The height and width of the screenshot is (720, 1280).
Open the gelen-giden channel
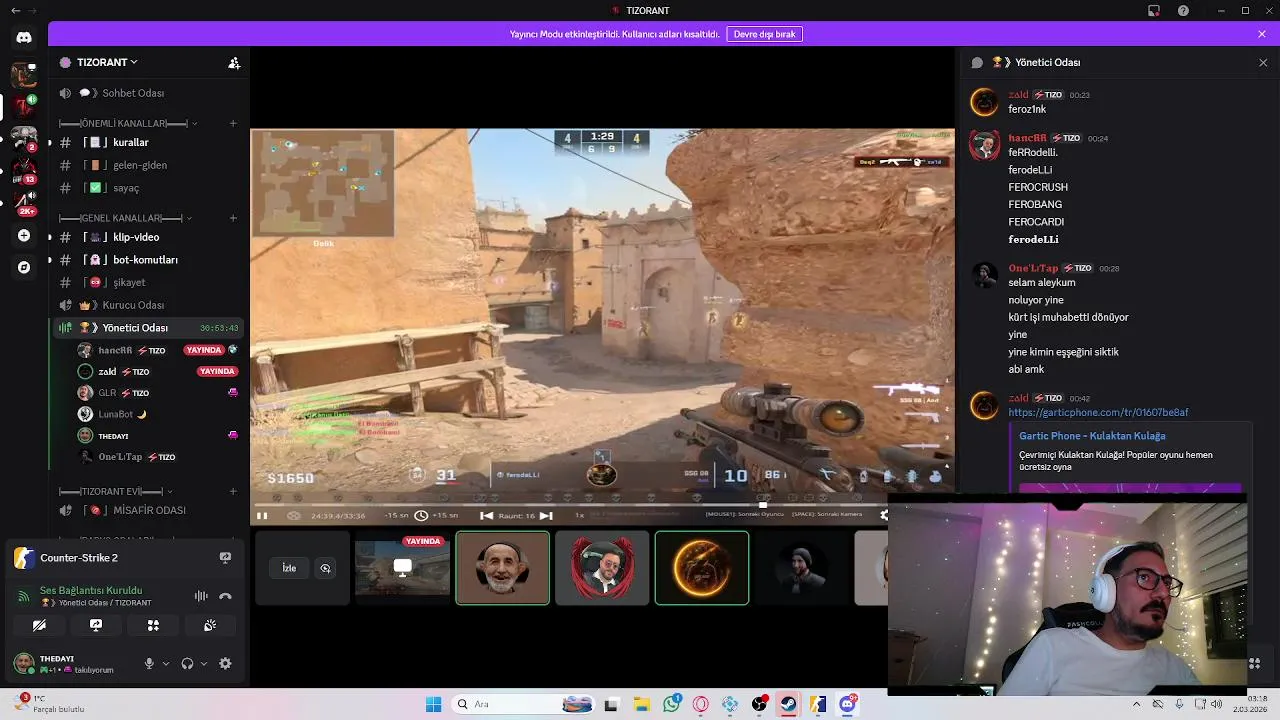(x=149, y=165)
